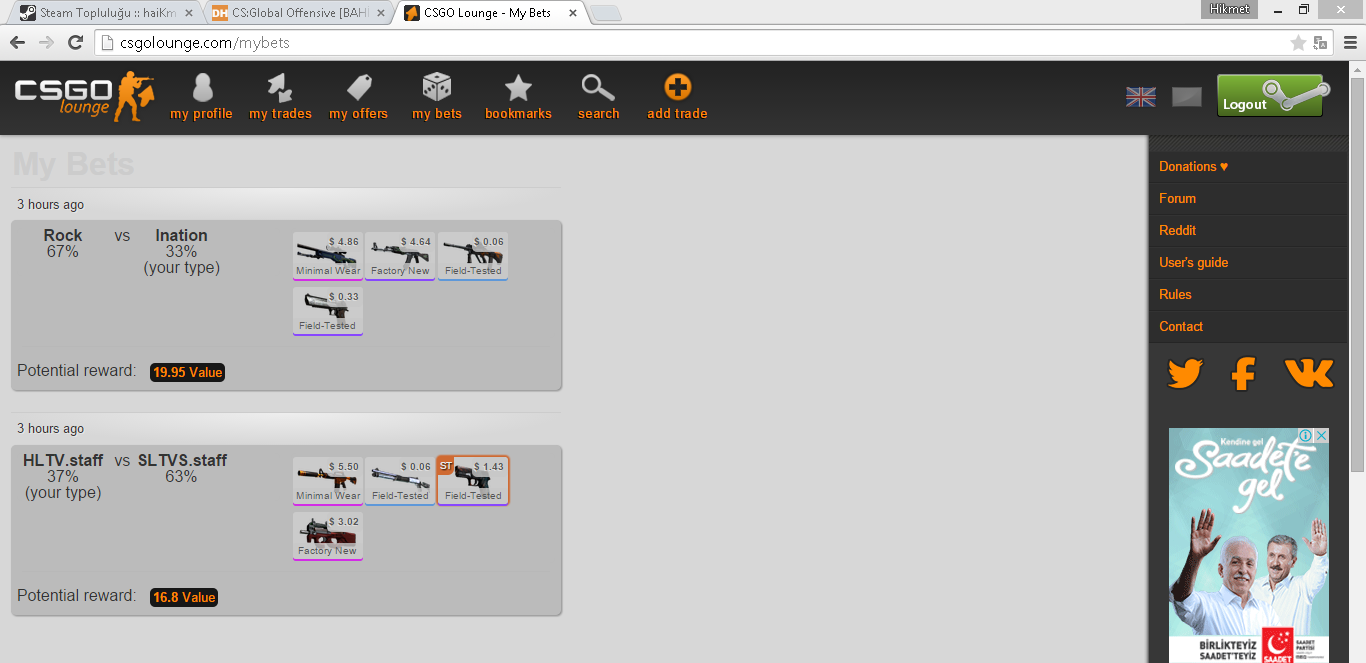Click the $4.64 Factory New item
This screenshot has height=663, width=1366.
[x=400, y=256]
